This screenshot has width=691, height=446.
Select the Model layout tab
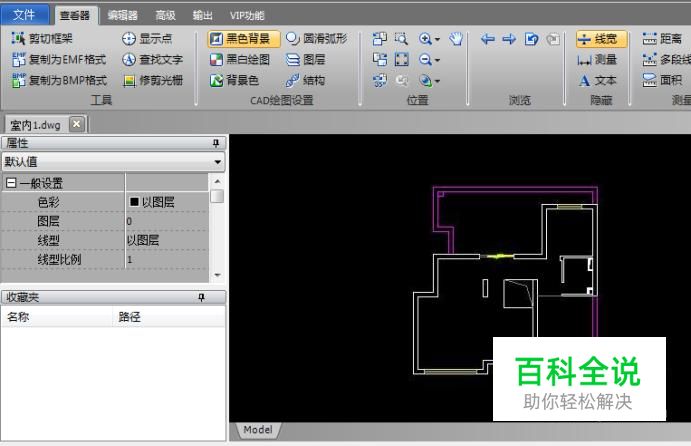tap(258, 430)
